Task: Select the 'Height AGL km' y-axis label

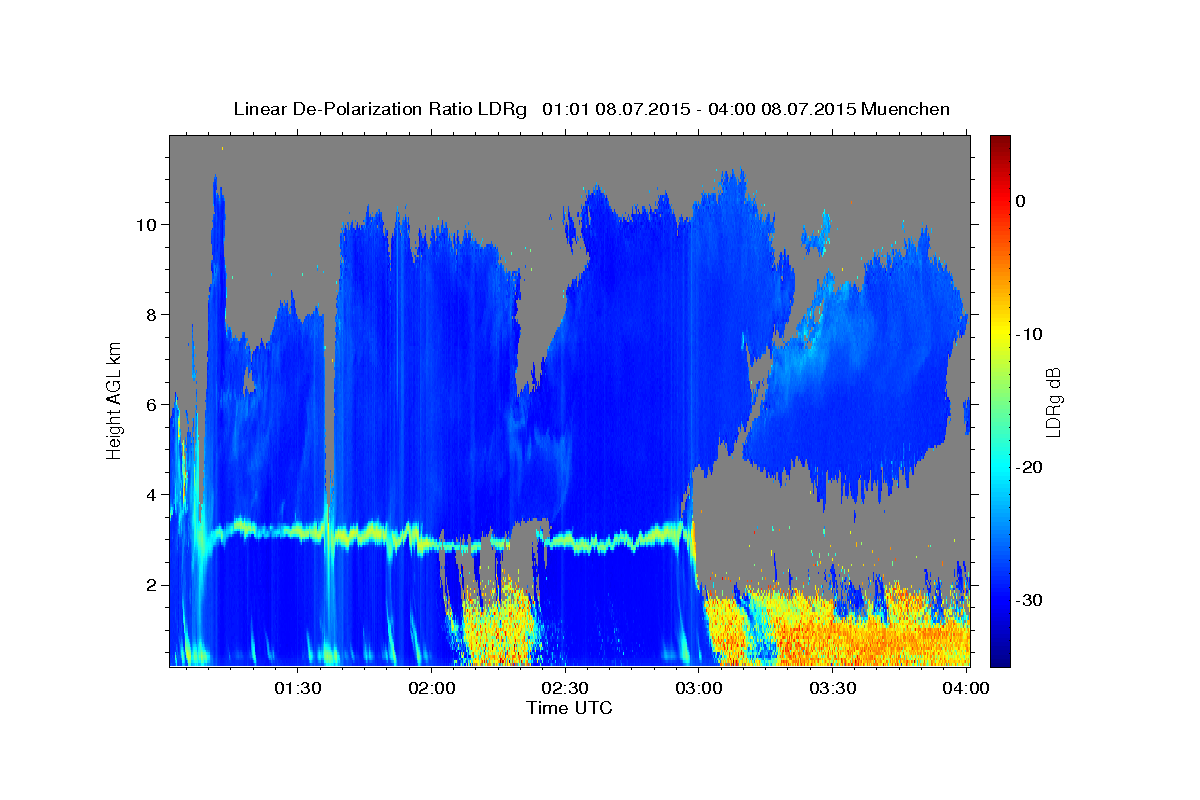Action: click(115, 400)
